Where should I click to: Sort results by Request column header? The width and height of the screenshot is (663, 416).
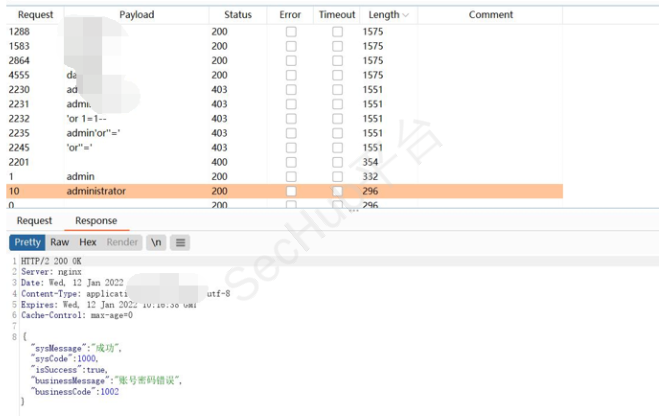click(34, 15)
